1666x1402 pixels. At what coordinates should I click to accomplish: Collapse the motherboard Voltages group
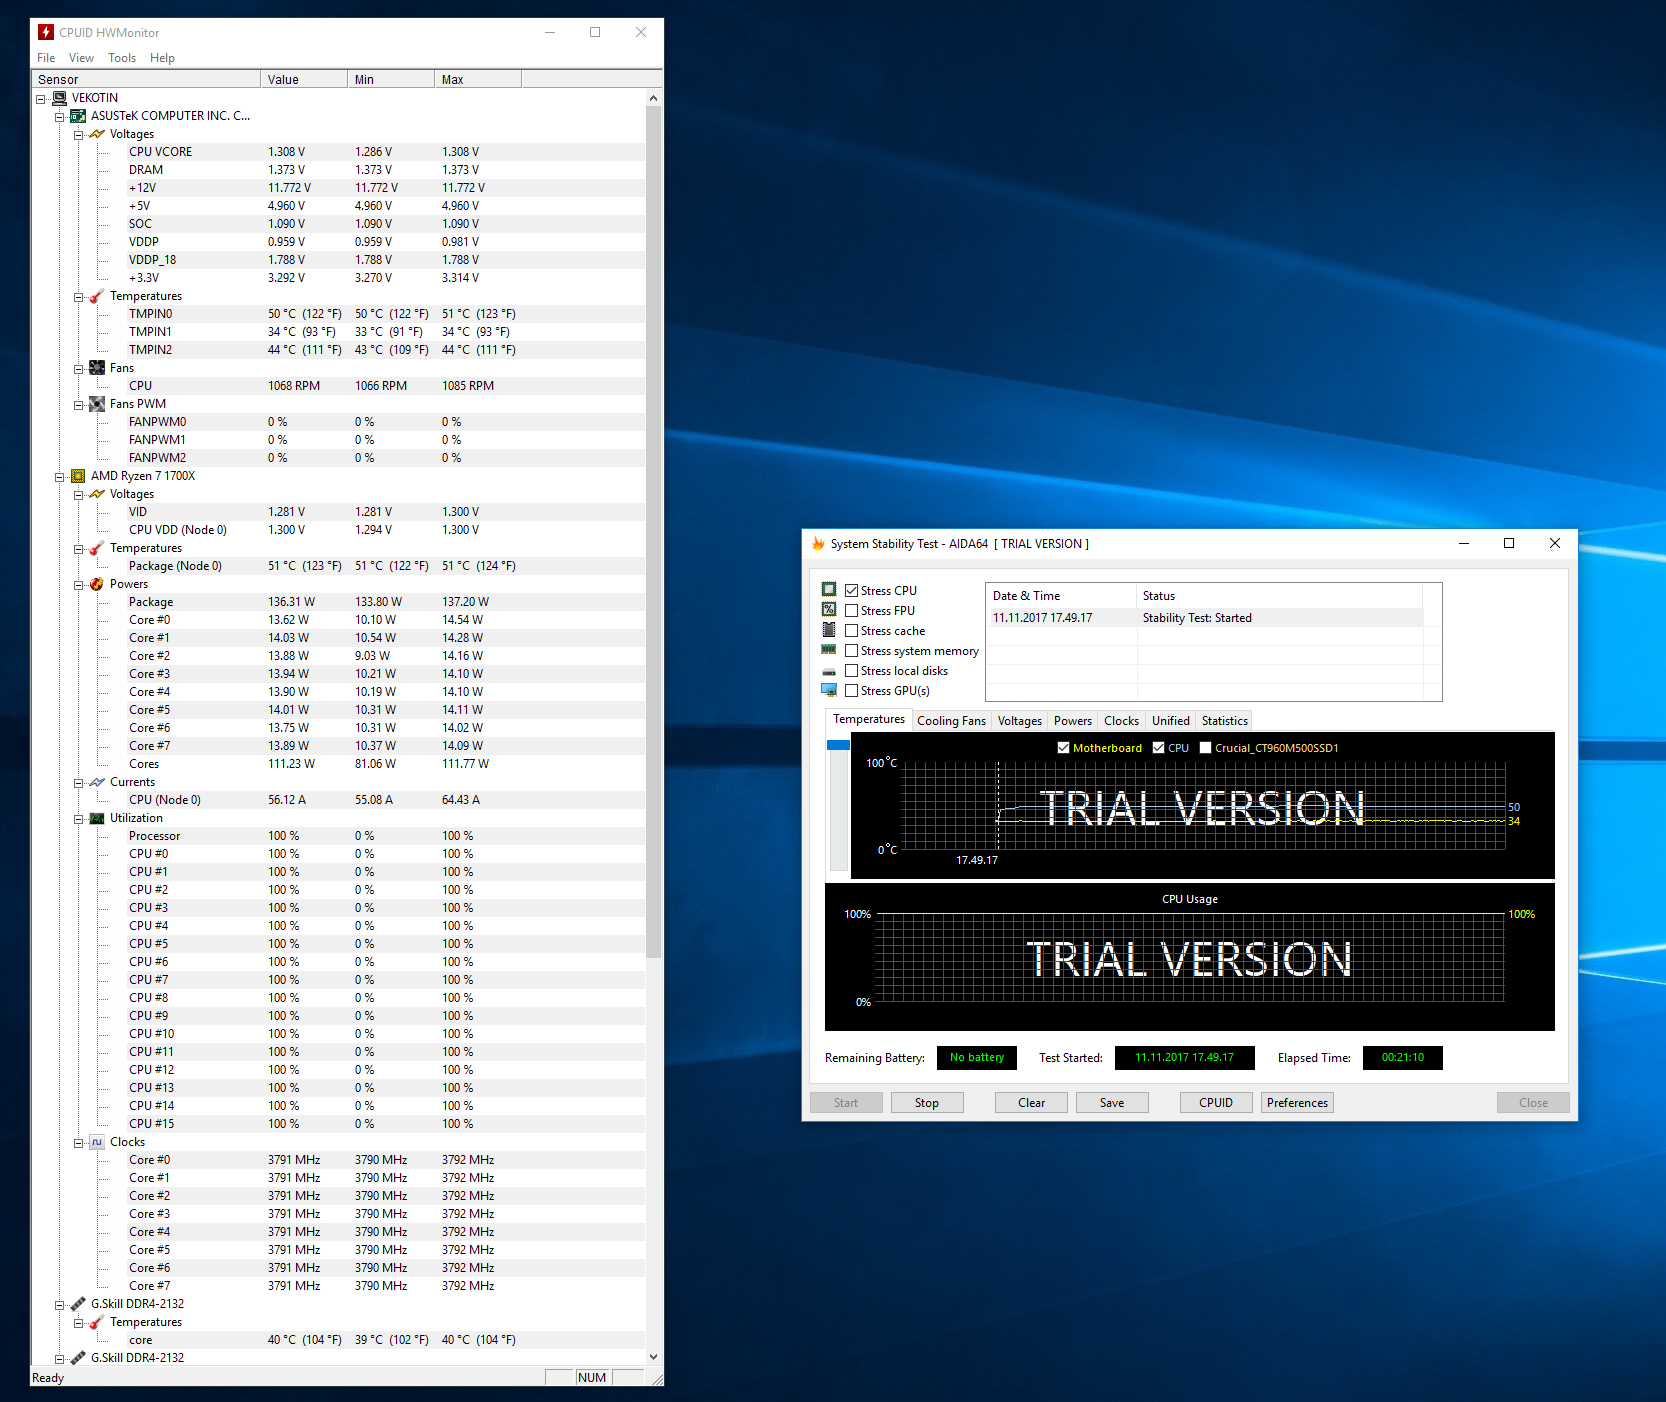[79, 135]
